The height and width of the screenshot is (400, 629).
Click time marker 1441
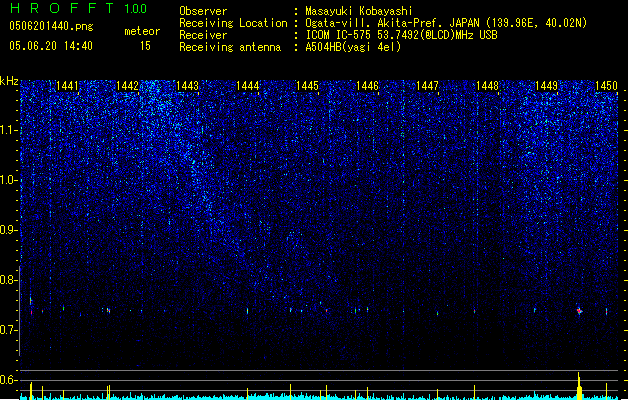click(x=67, y=86)
